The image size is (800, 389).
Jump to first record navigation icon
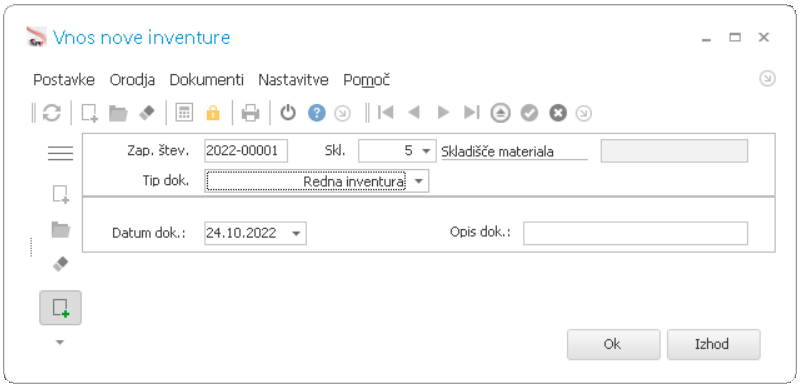click(386, 113)
